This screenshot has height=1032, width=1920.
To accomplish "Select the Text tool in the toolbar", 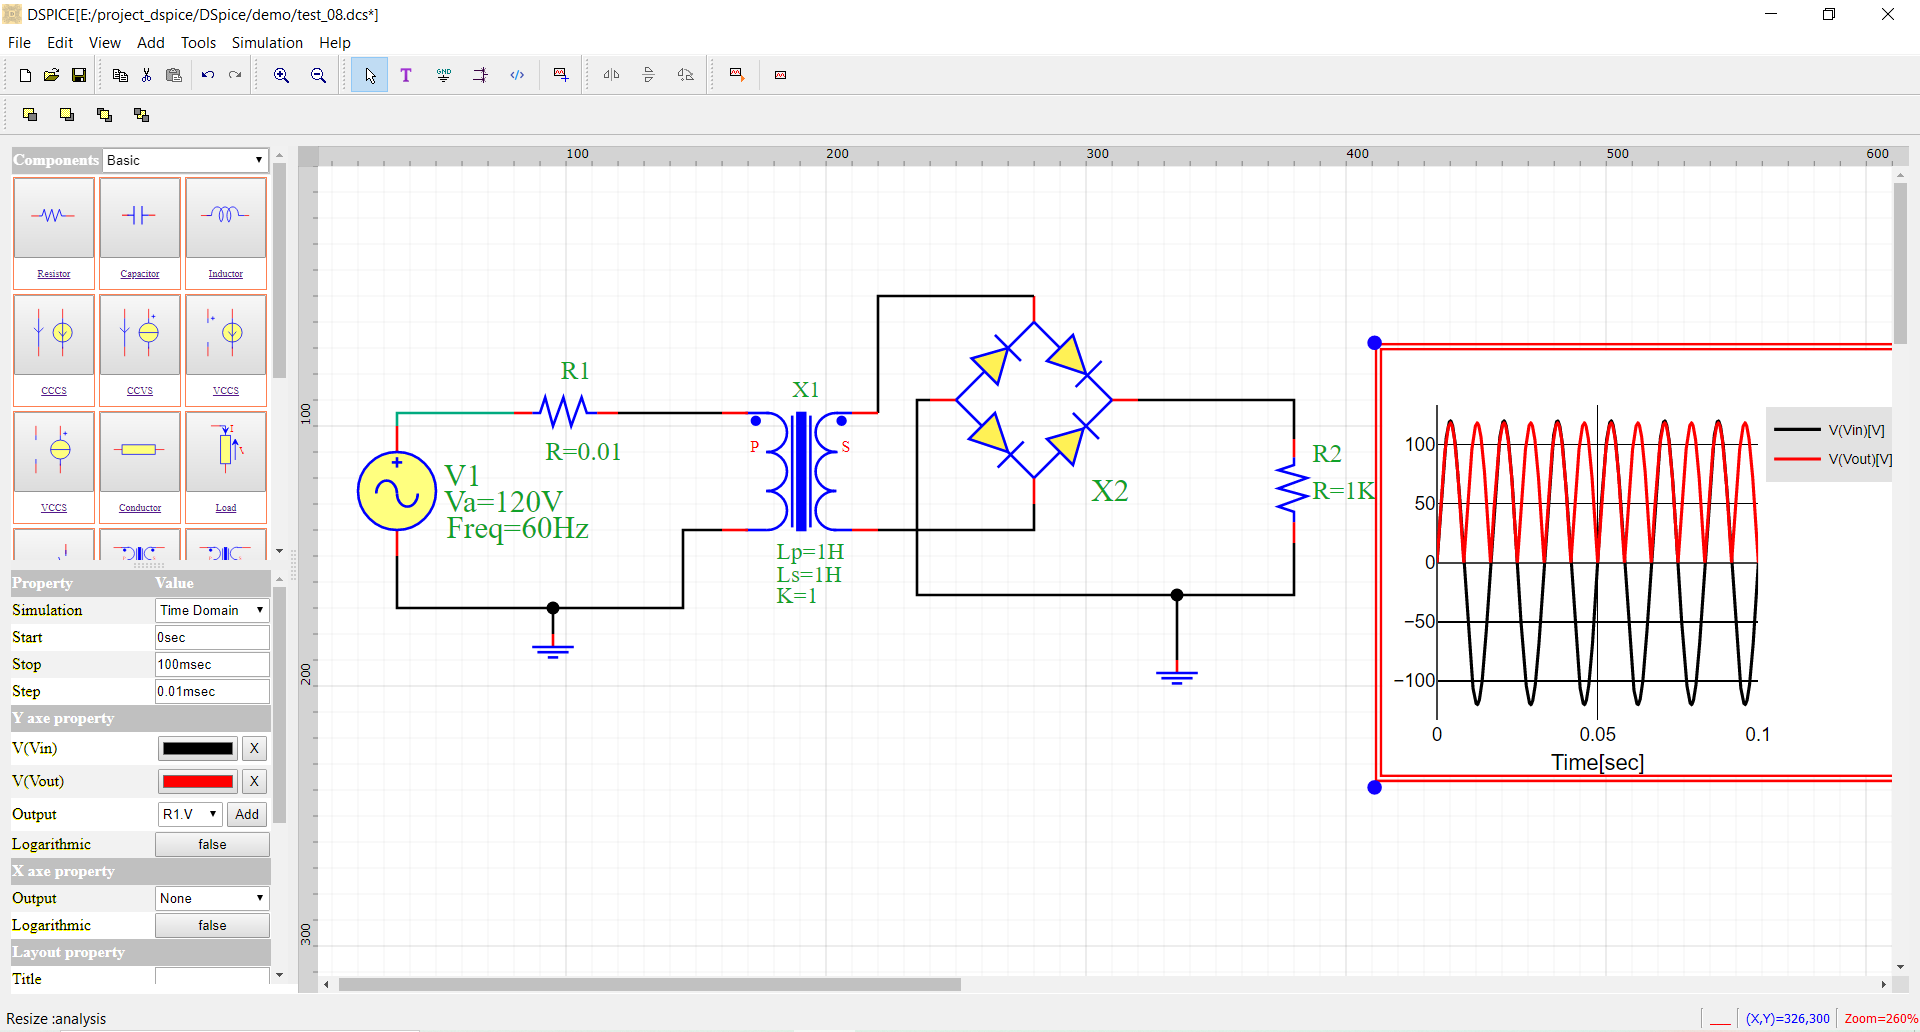I will pos(406,74).
